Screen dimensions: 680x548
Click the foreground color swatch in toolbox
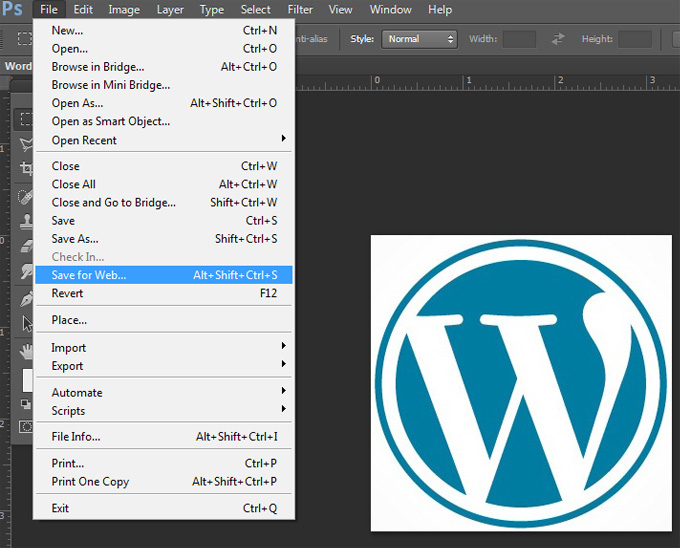(27, 381)
